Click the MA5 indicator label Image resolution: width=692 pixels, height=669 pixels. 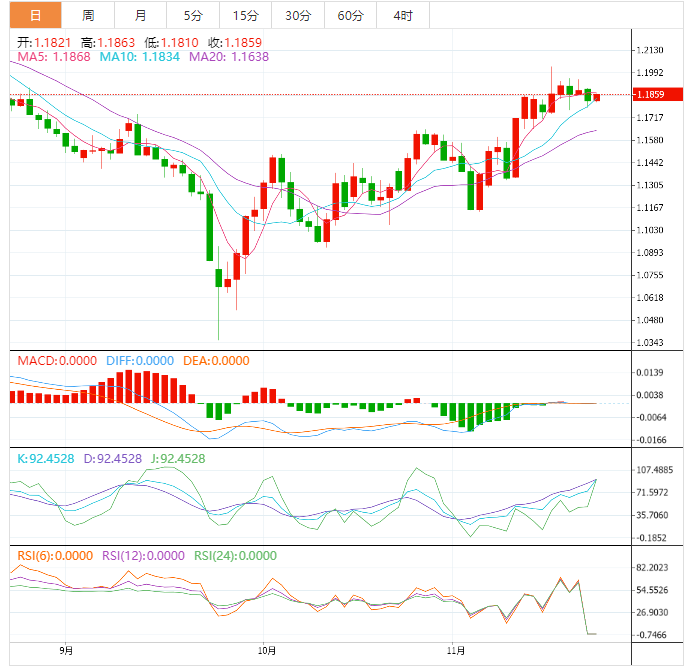click(54, 57)
